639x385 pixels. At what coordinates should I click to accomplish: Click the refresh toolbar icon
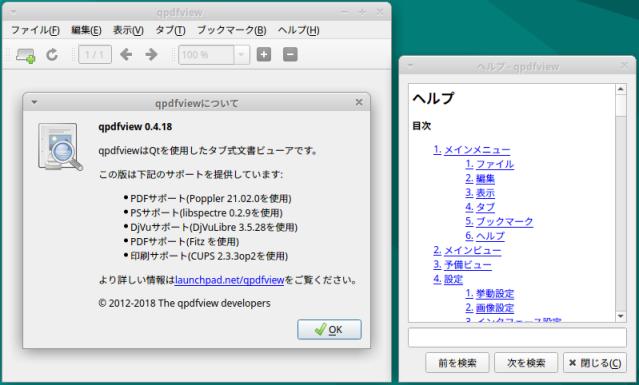52,55
